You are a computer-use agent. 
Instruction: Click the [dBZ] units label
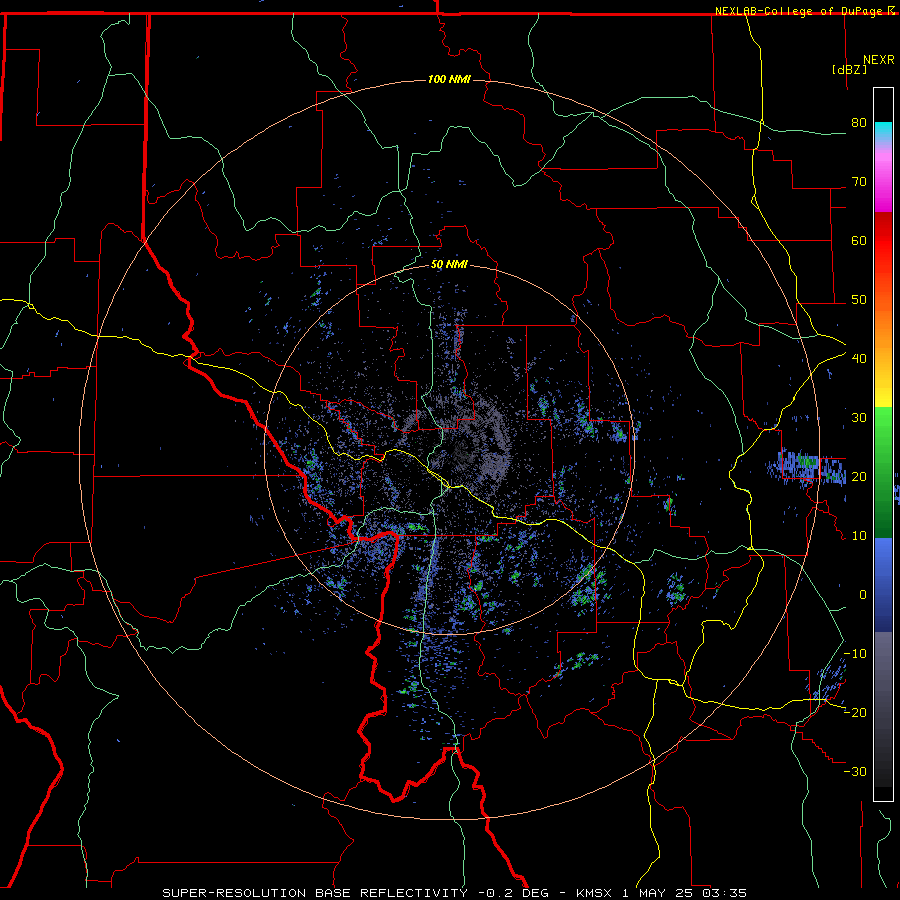tap(849, 69)
